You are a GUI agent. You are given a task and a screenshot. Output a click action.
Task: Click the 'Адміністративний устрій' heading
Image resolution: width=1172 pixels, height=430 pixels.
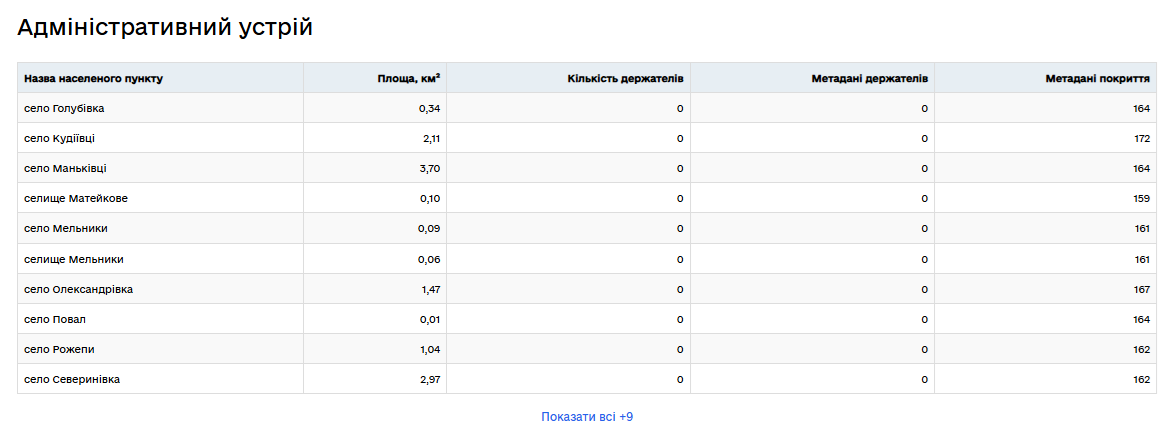pyautogui.click(x=165, y=28)
